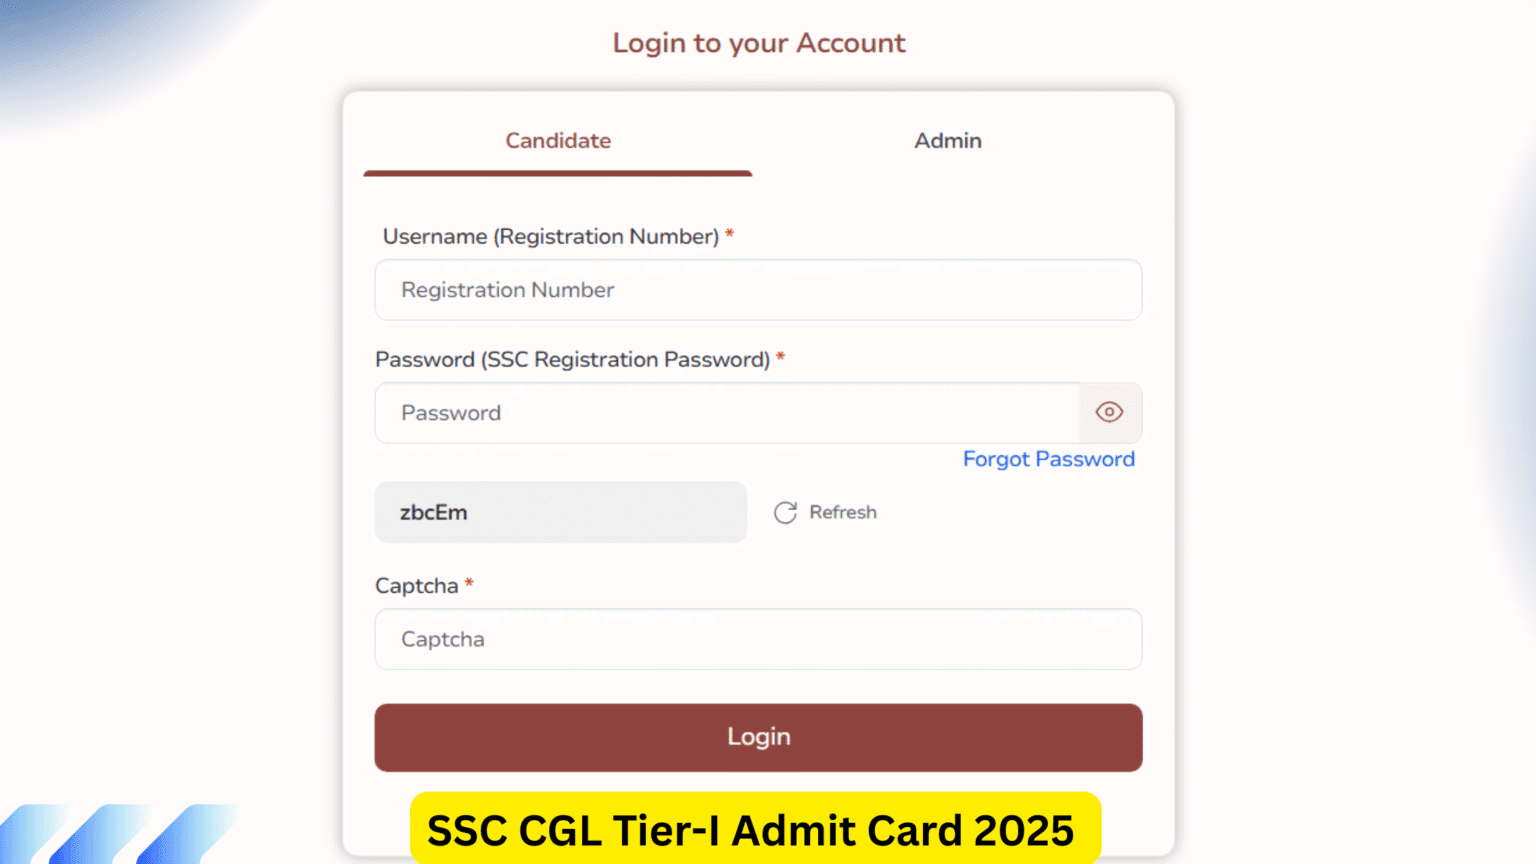The width and height of the screenshot is (1536, 864).
Task: Focus the Registration Number input field
Action: pyautogui.click(x=757, y=290)
